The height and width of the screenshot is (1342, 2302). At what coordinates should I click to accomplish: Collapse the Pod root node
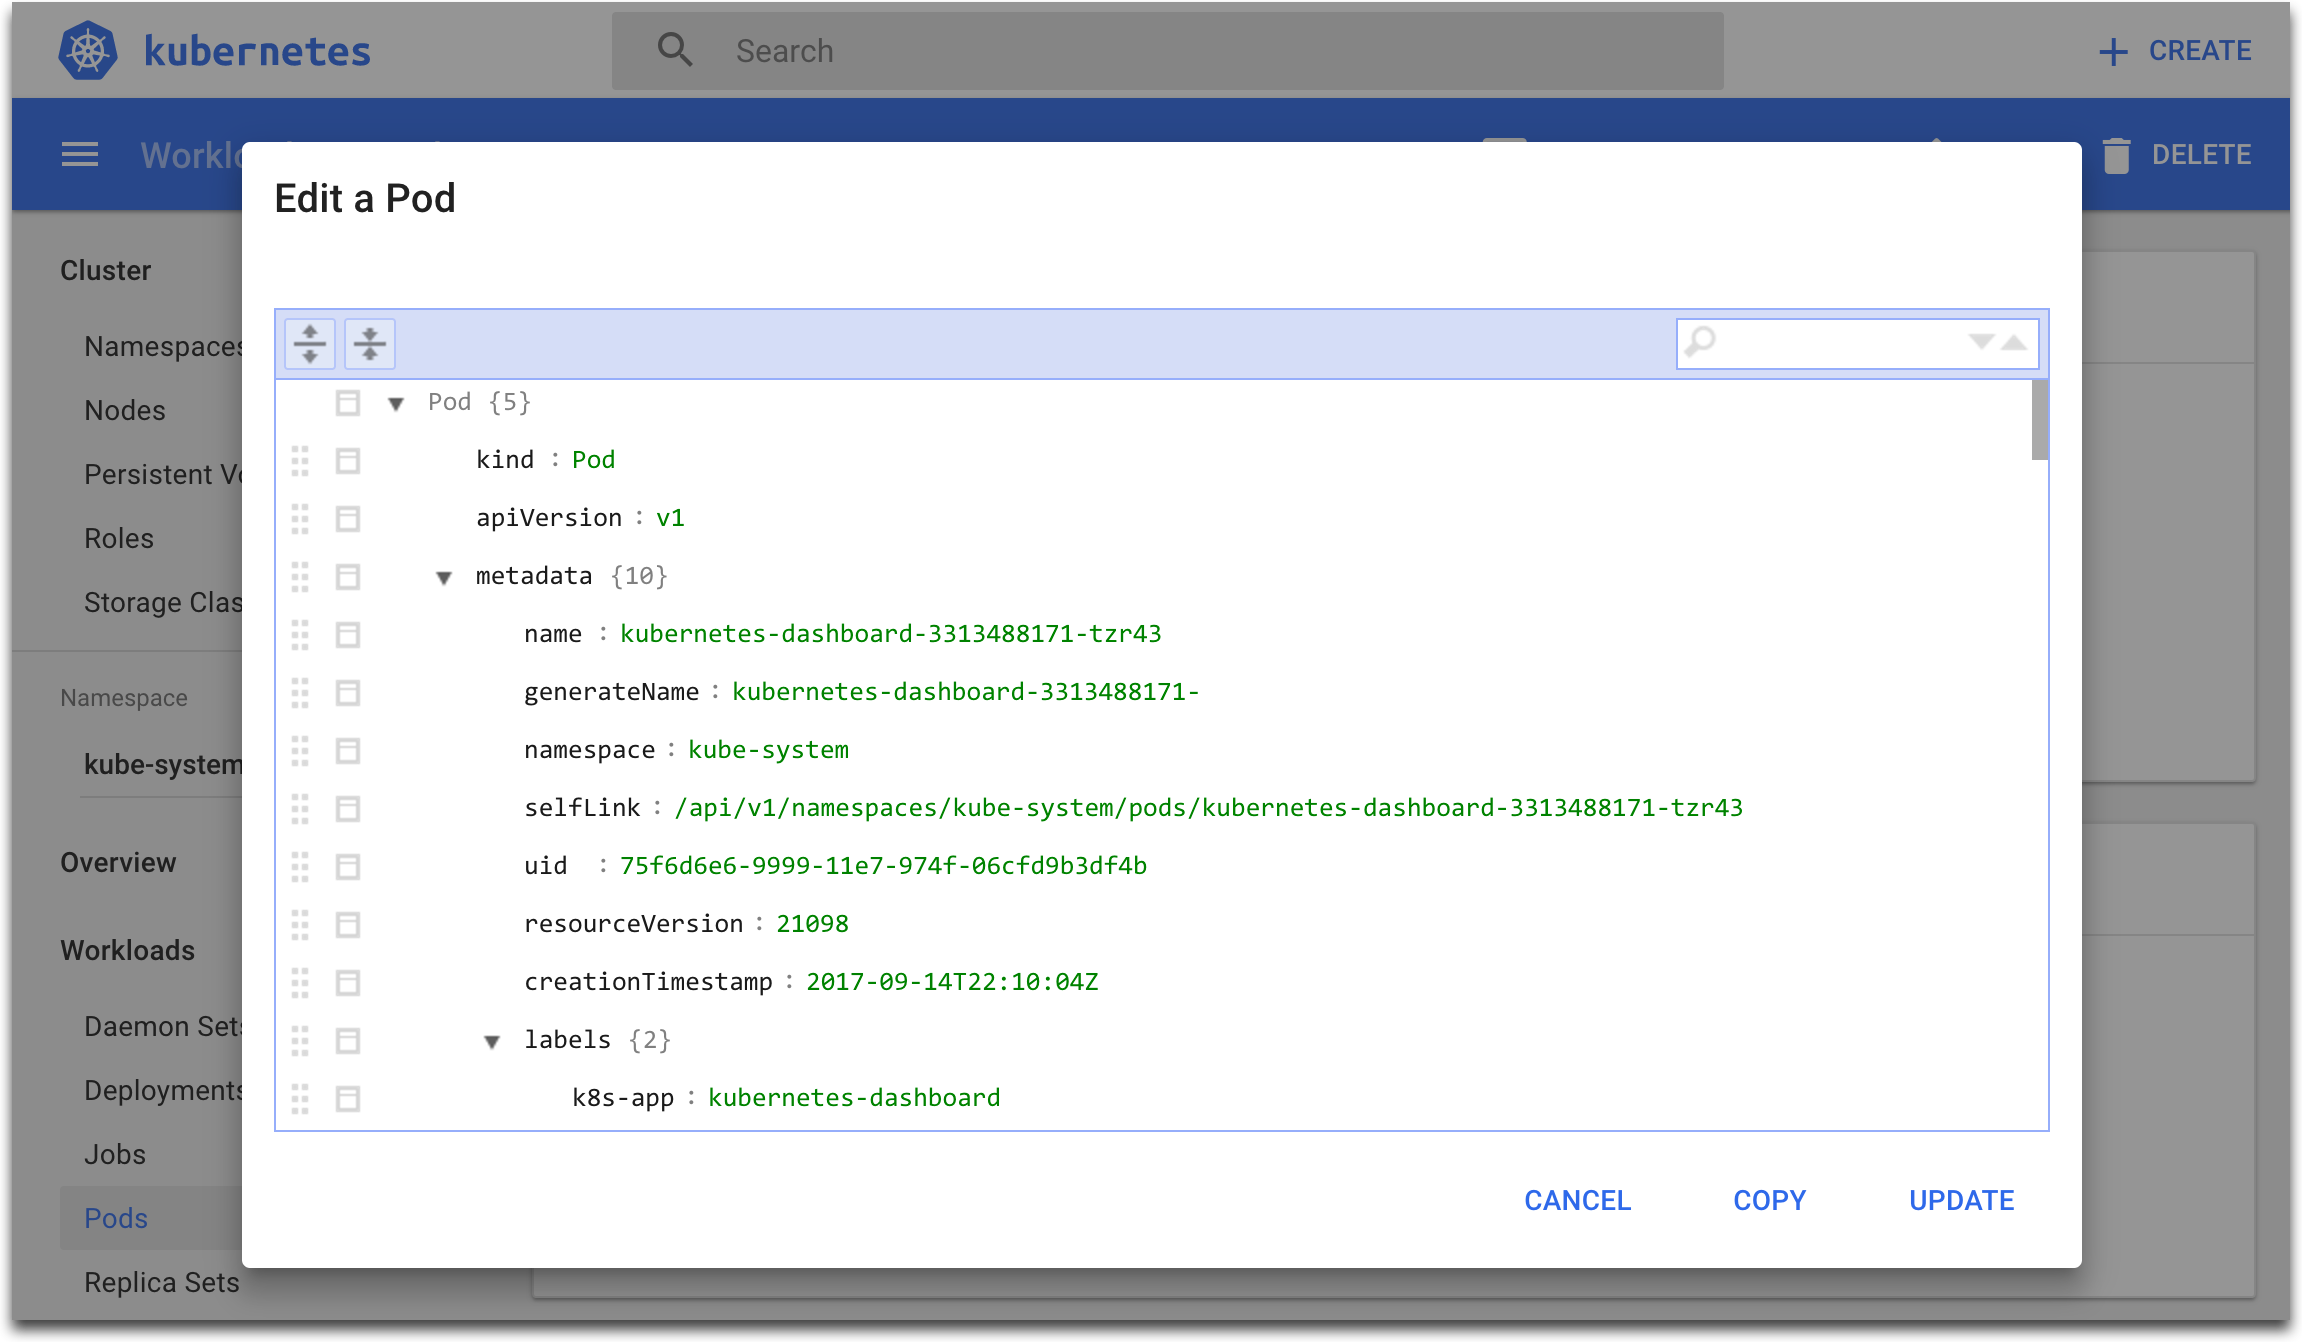[396, 404]
